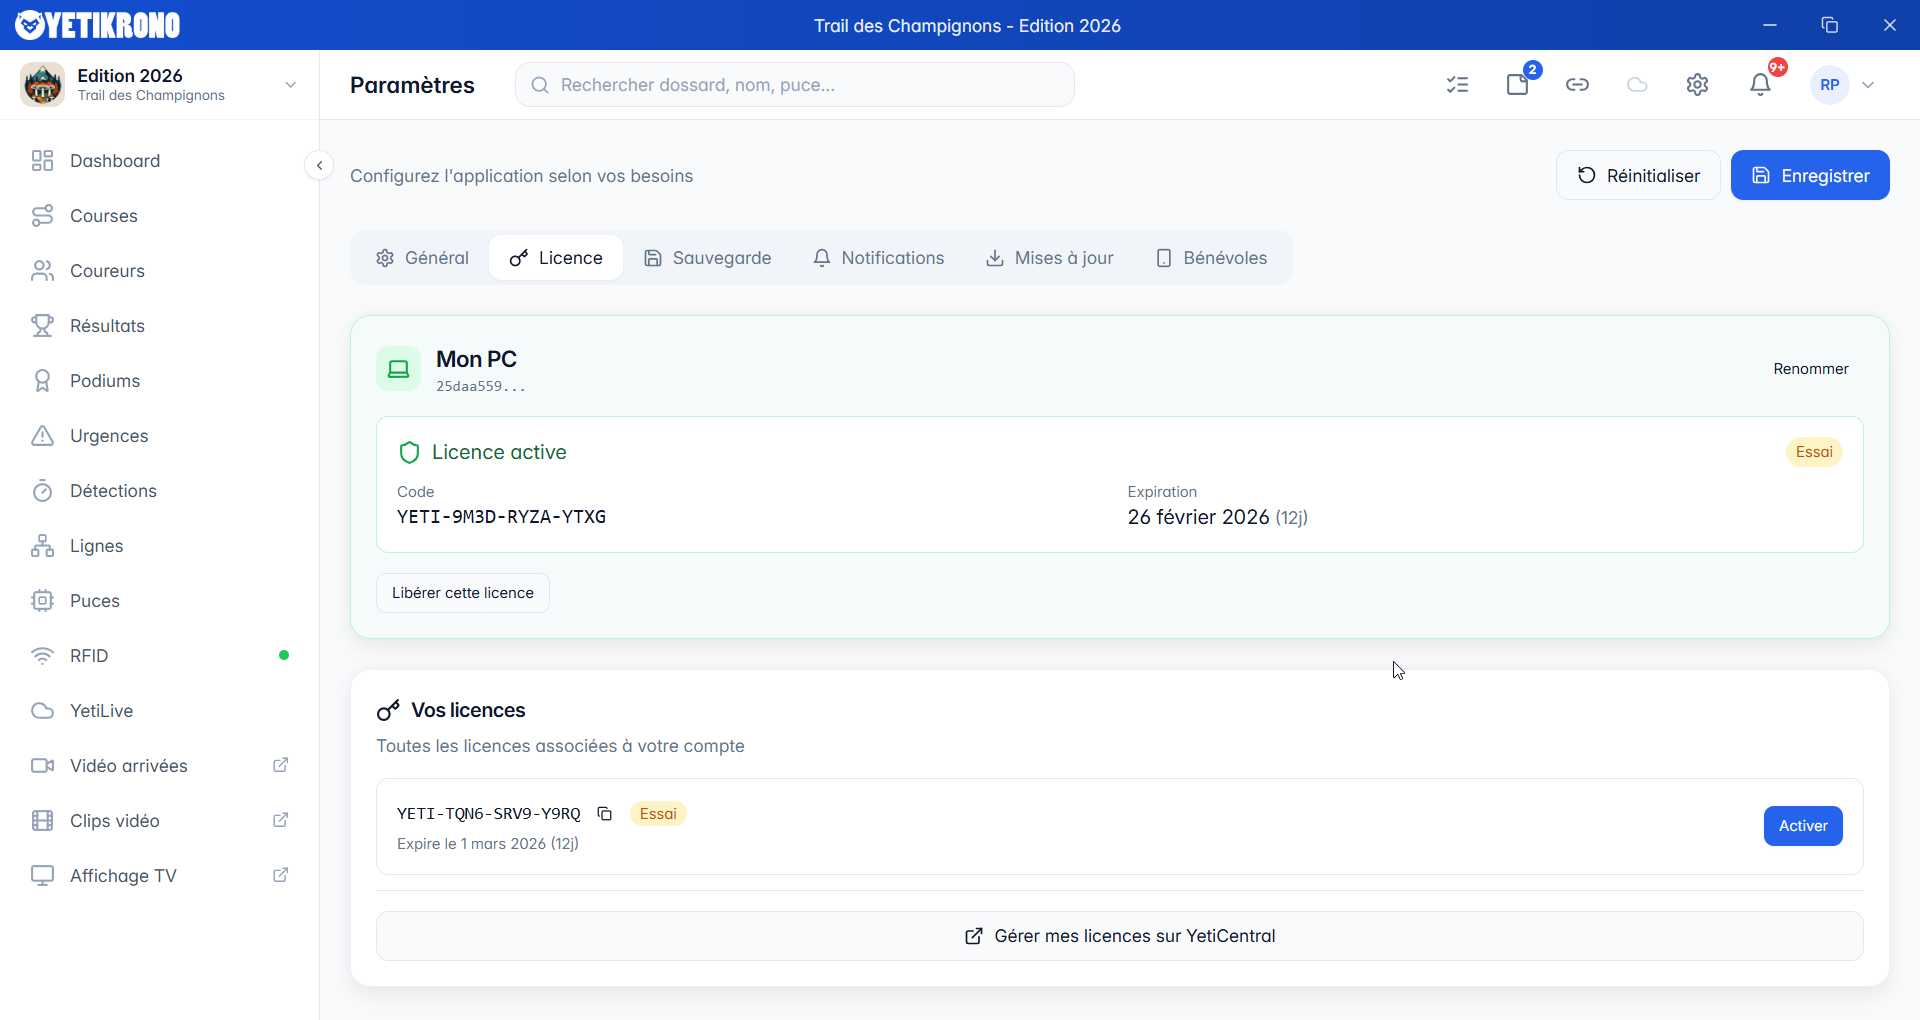
Task: Collapse the left sidebar panel
Action: click(319, 166)
